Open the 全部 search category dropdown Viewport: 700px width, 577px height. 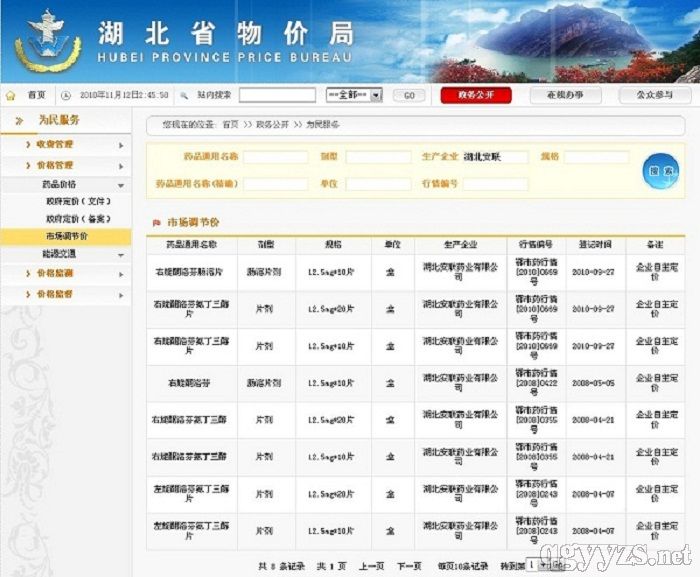[354, 95]
